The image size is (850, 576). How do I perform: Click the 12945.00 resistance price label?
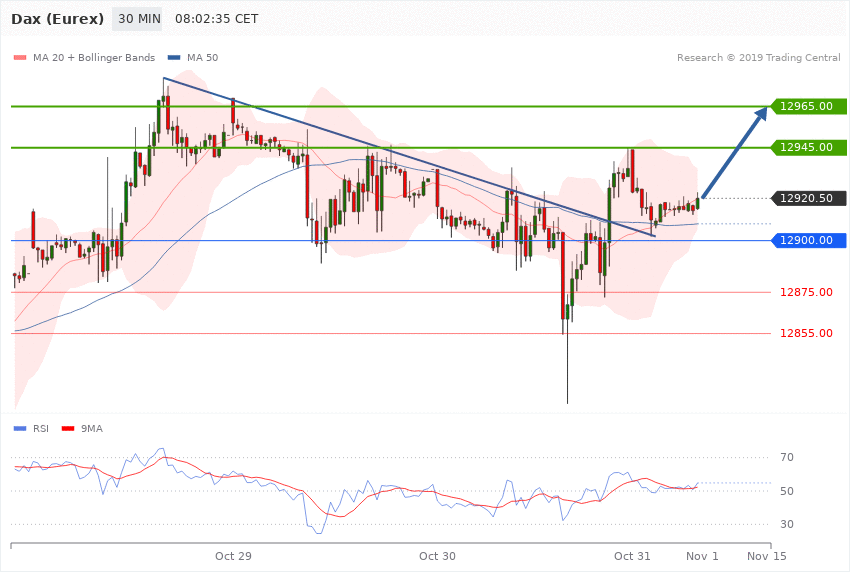tap(809, 147)
